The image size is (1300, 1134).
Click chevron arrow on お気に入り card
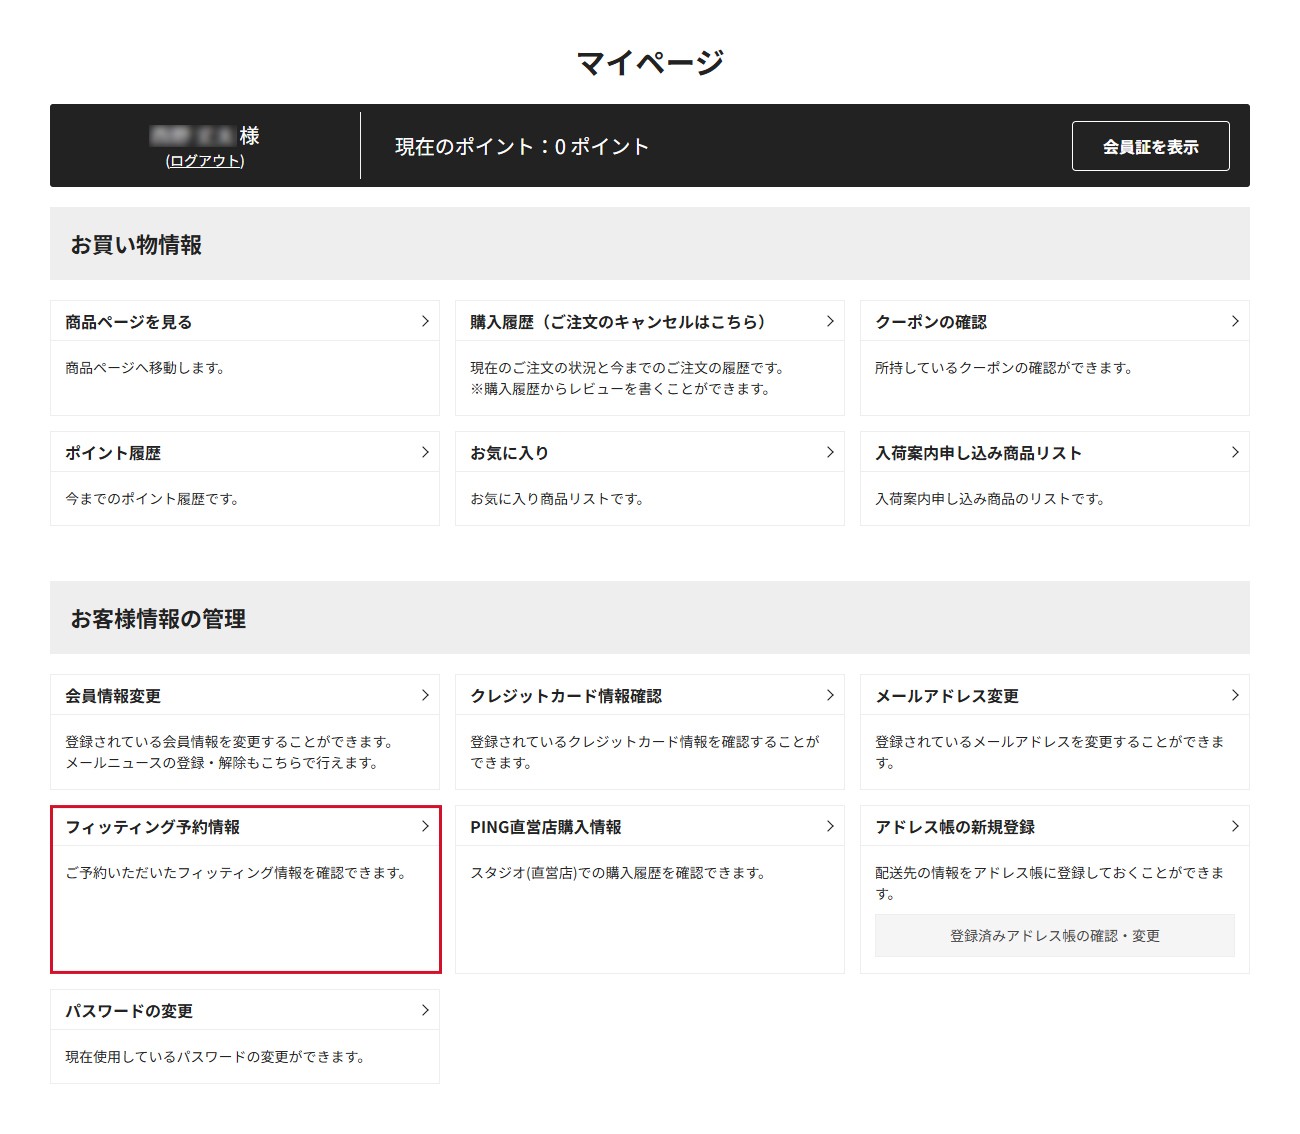pos(830,452)
